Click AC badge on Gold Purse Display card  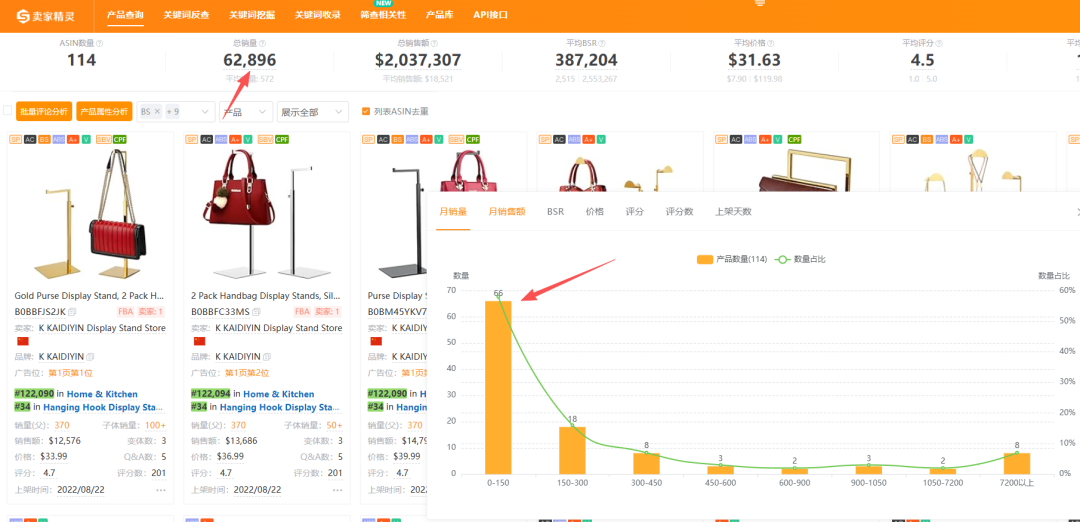click(30, 139)
